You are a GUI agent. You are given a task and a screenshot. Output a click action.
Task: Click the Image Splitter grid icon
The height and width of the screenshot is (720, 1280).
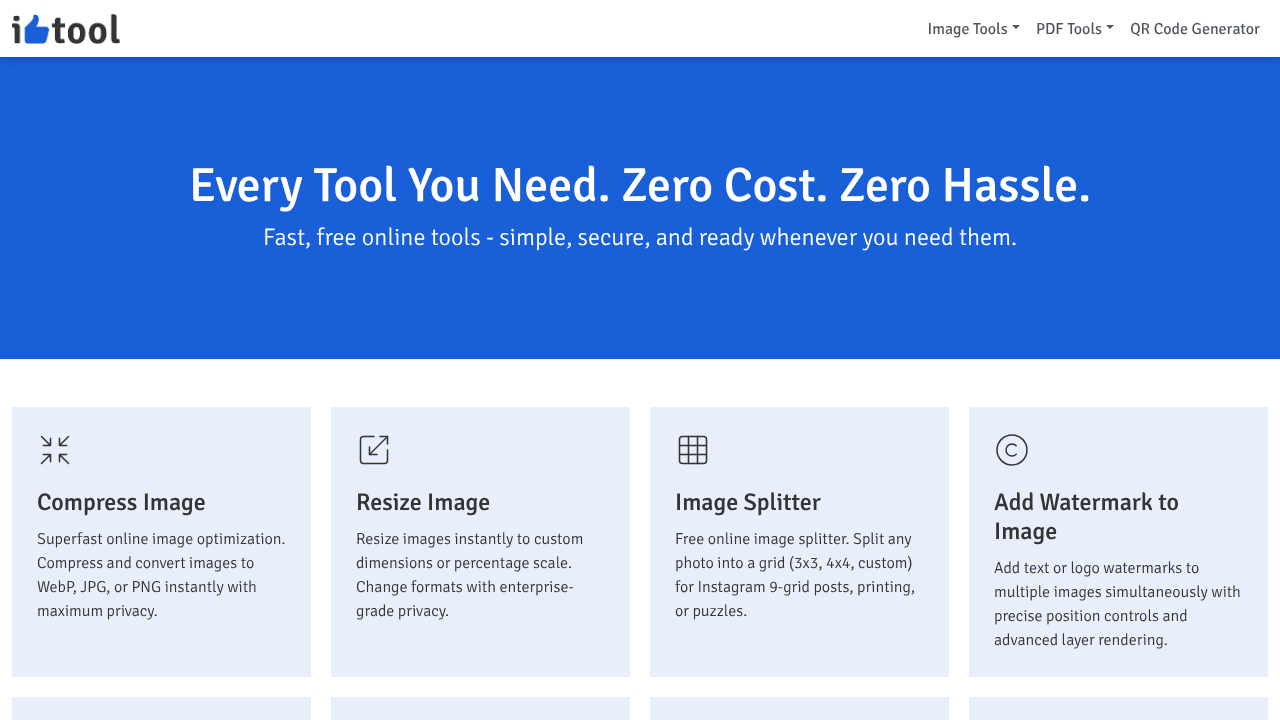[x=693, y=450]
